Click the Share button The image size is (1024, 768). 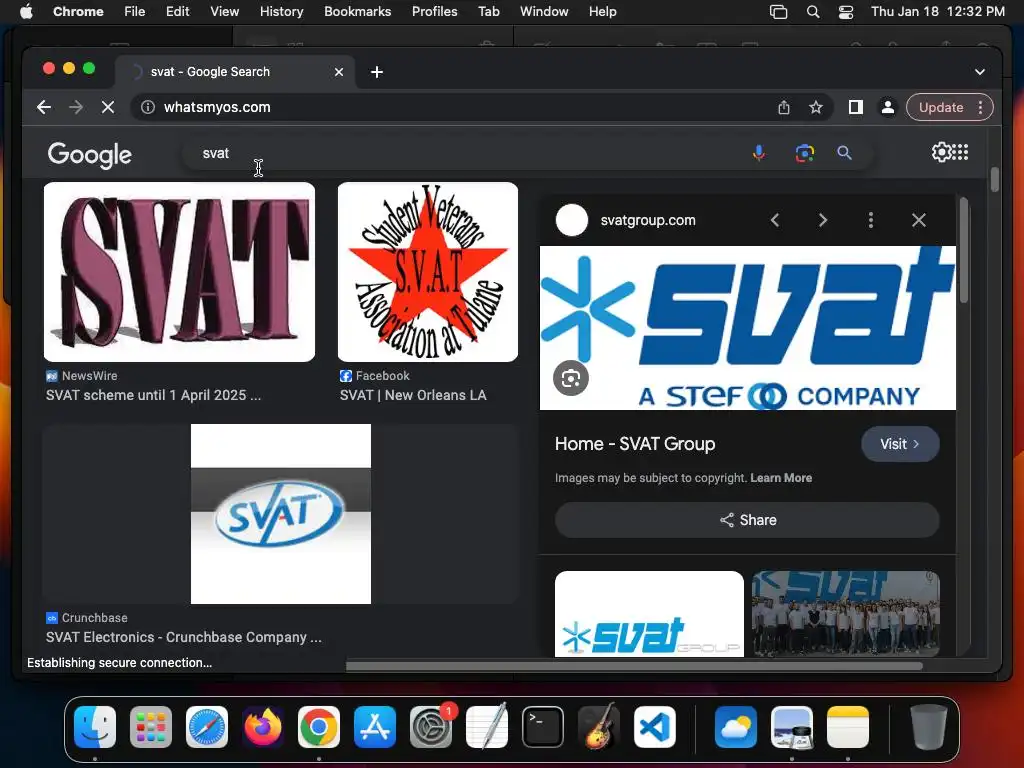[x=747, y=520]
